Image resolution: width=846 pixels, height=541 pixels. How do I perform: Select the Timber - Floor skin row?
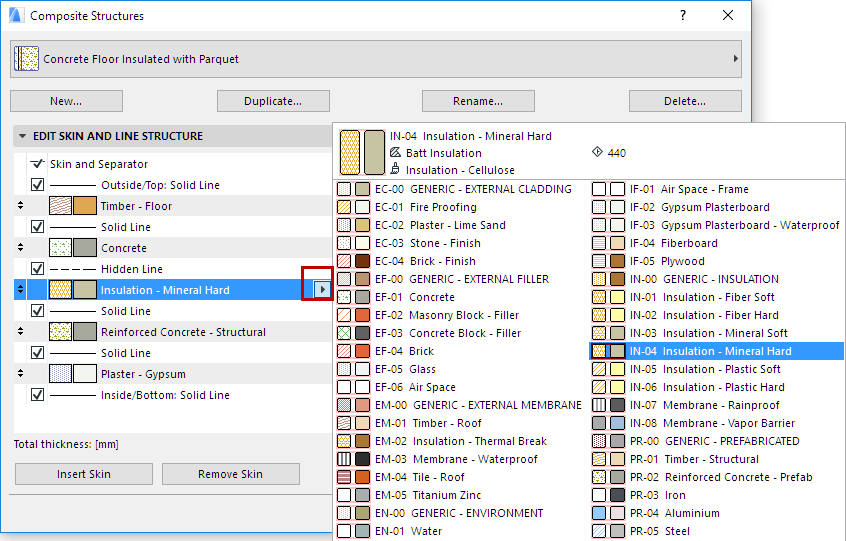tap(173, 206)
